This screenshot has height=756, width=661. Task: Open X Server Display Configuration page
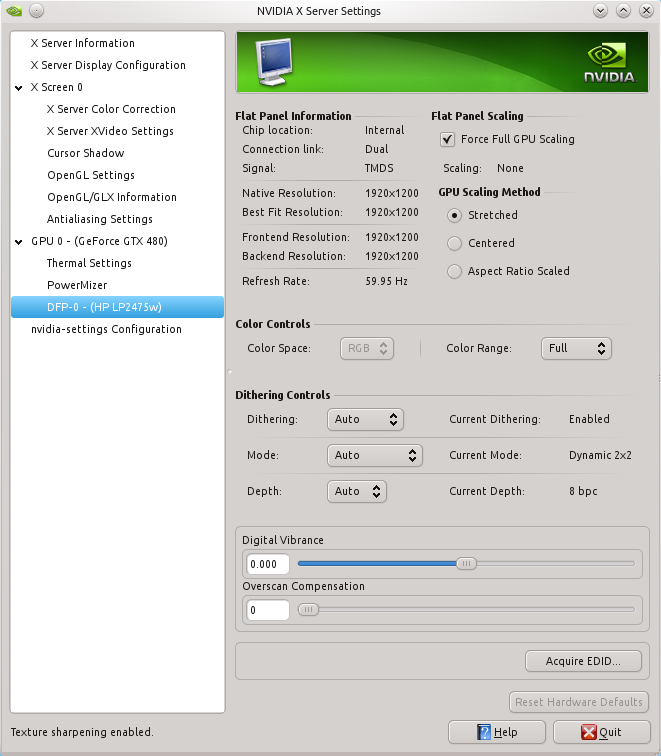tap(108, 65)
